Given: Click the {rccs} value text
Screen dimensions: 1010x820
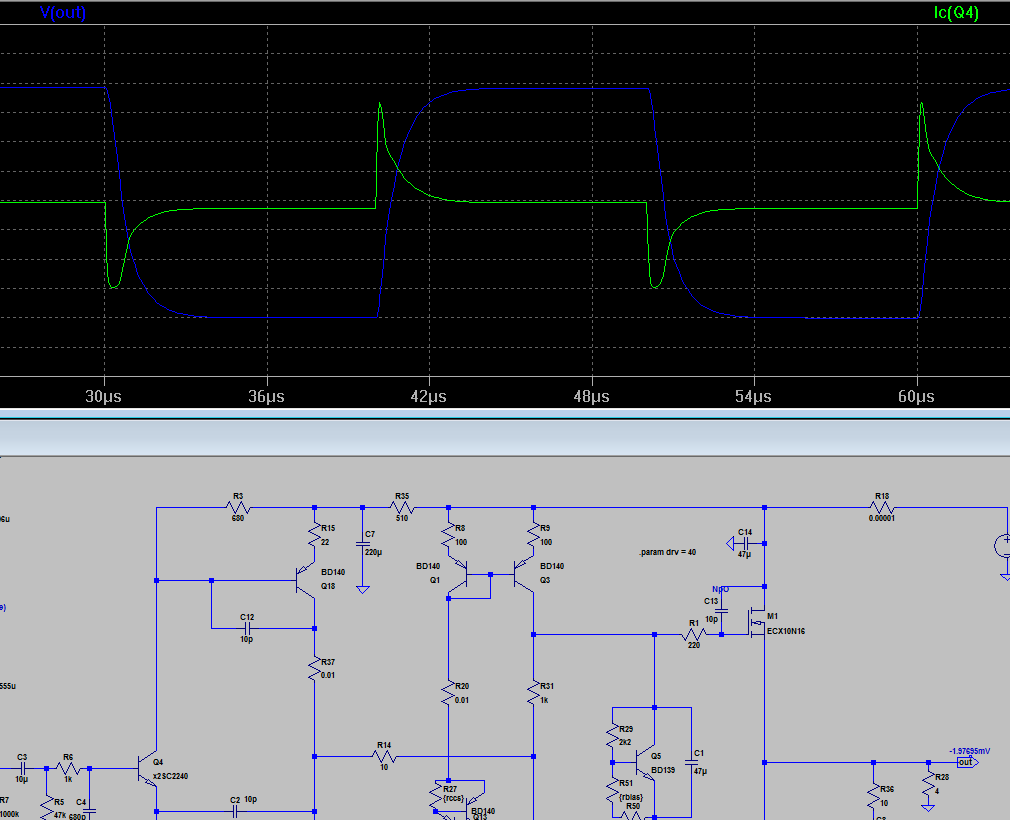Looking at the screenshot, I should tap(453, 798).
